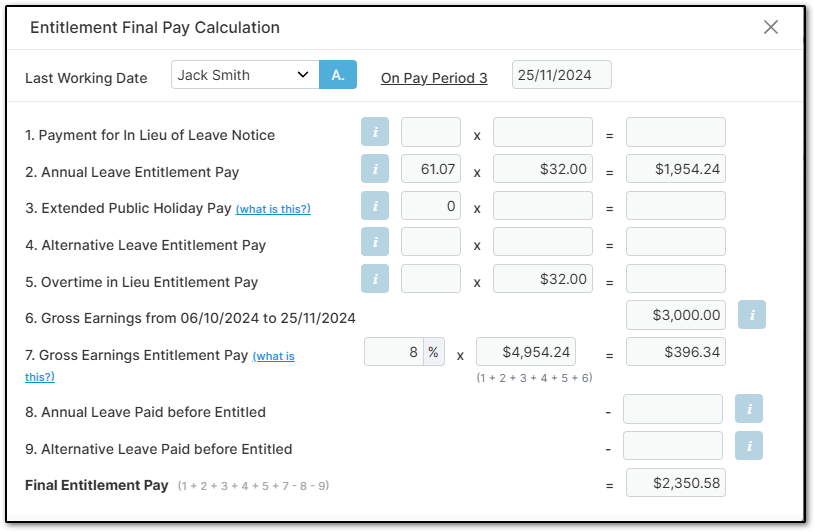
Task: Click the $1,954.24 annual leave total field
Action: (676, 169)
